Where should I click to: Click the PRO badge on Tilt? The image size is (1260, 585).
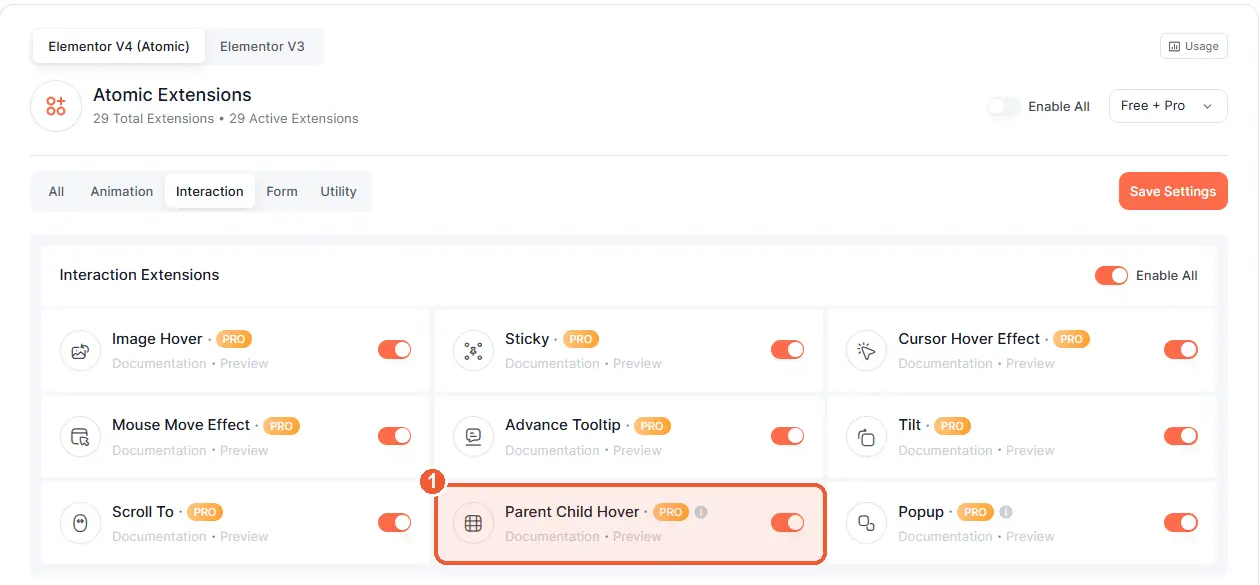952,425
